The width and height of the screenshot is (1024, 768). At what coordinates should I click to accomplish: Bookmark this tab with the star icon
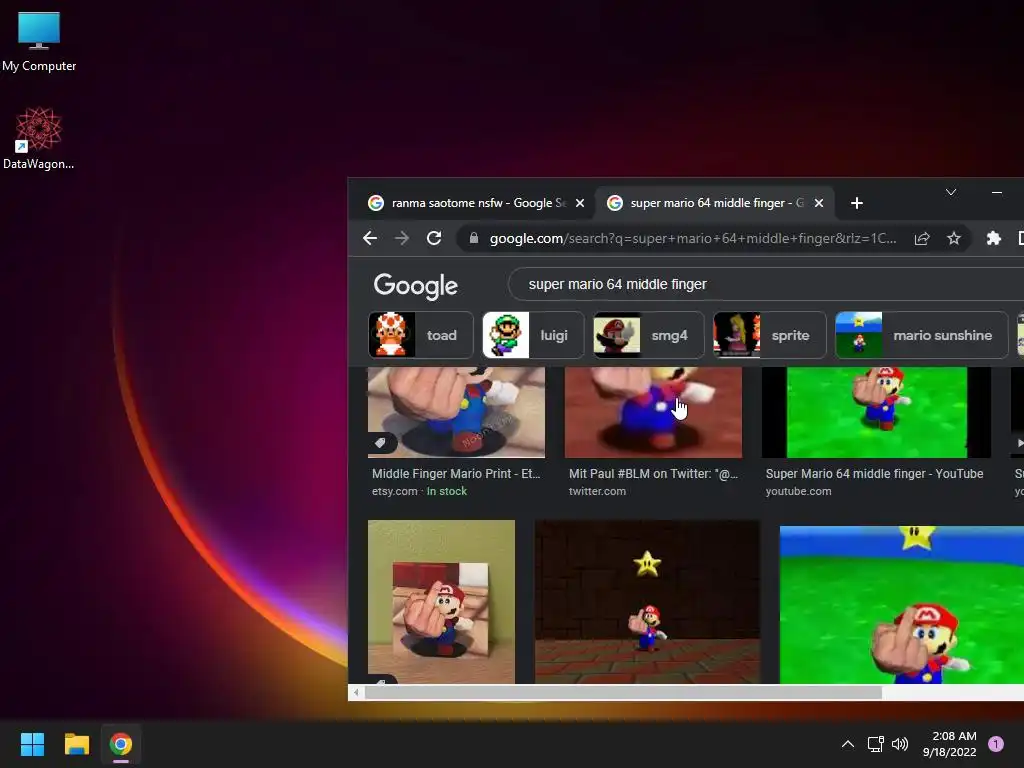click(x=953, y=238)
